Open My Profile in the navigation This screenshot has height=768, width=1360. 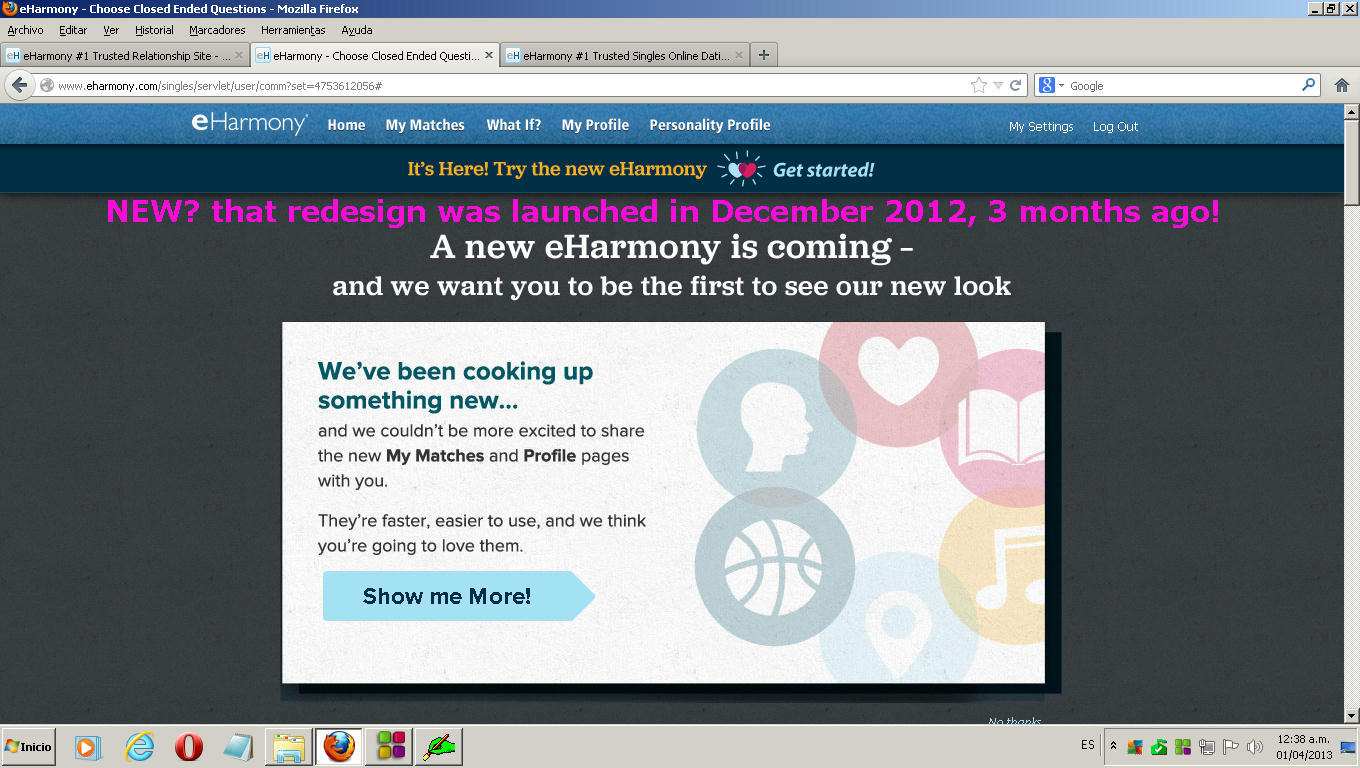(x=595, y=125)
